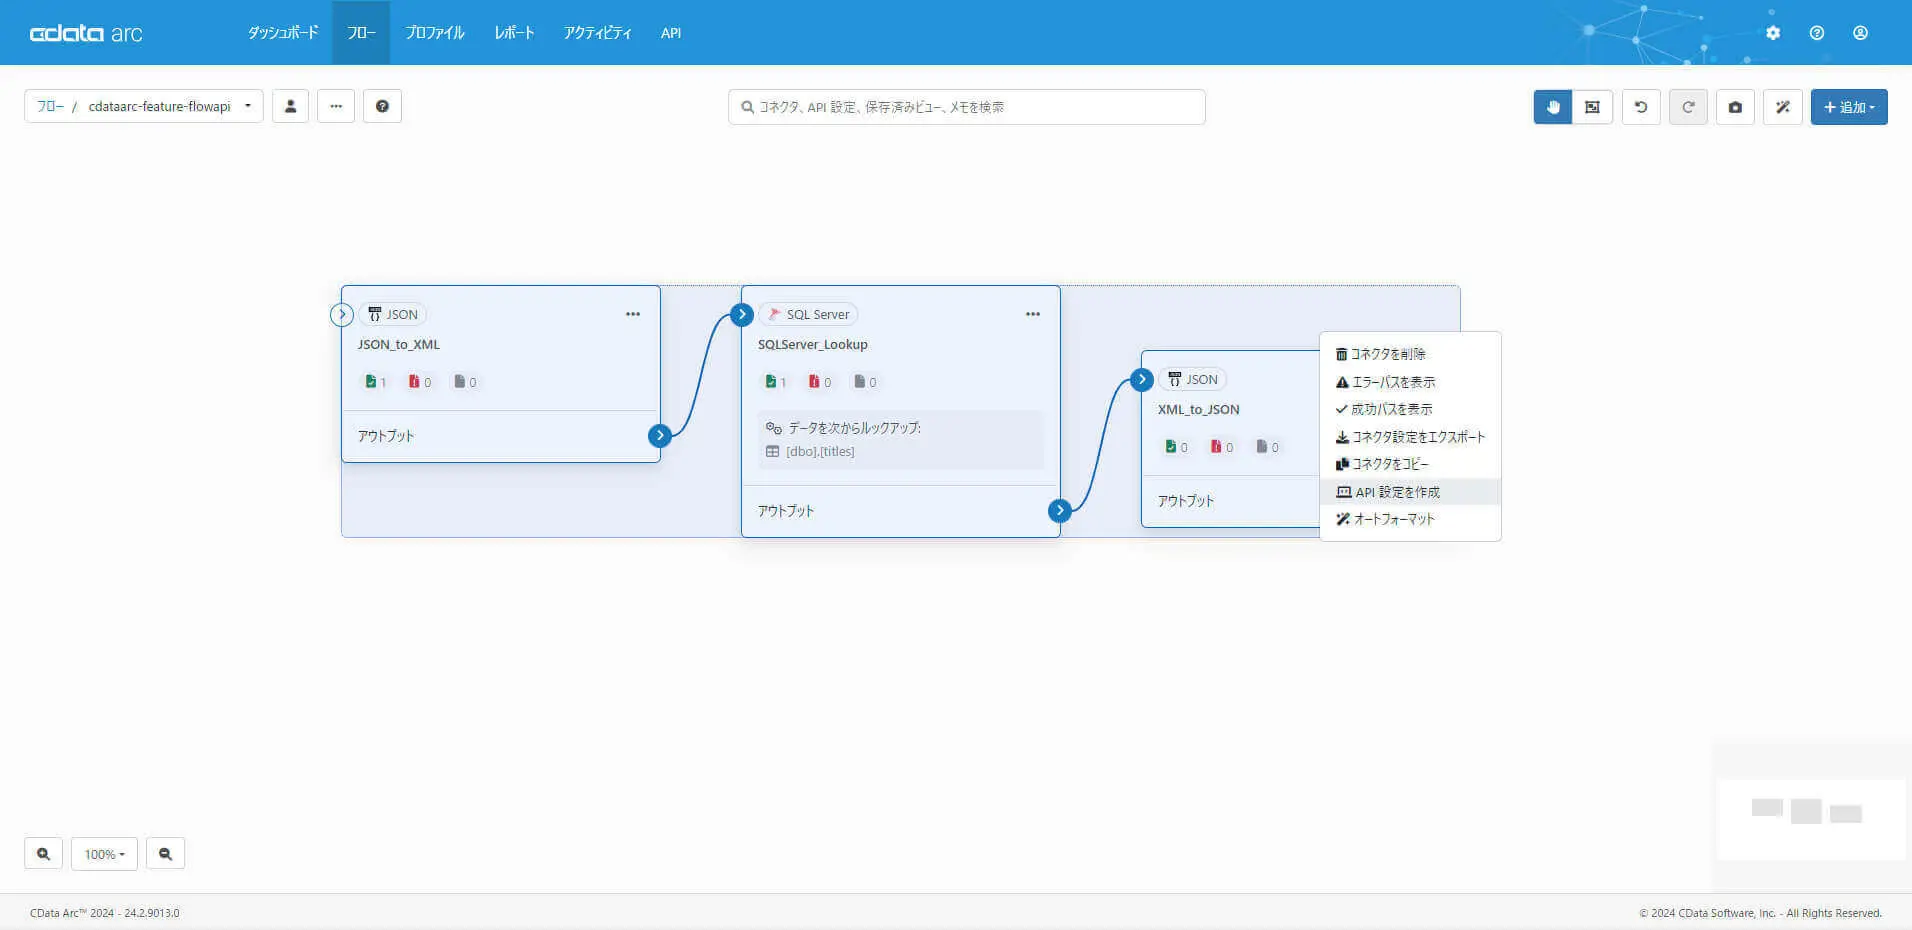The height and width of the screenshot is (930, 1912).
Task: Toggle エラーパスを表示 in the context menu
Action: [x=1410, y=382]
